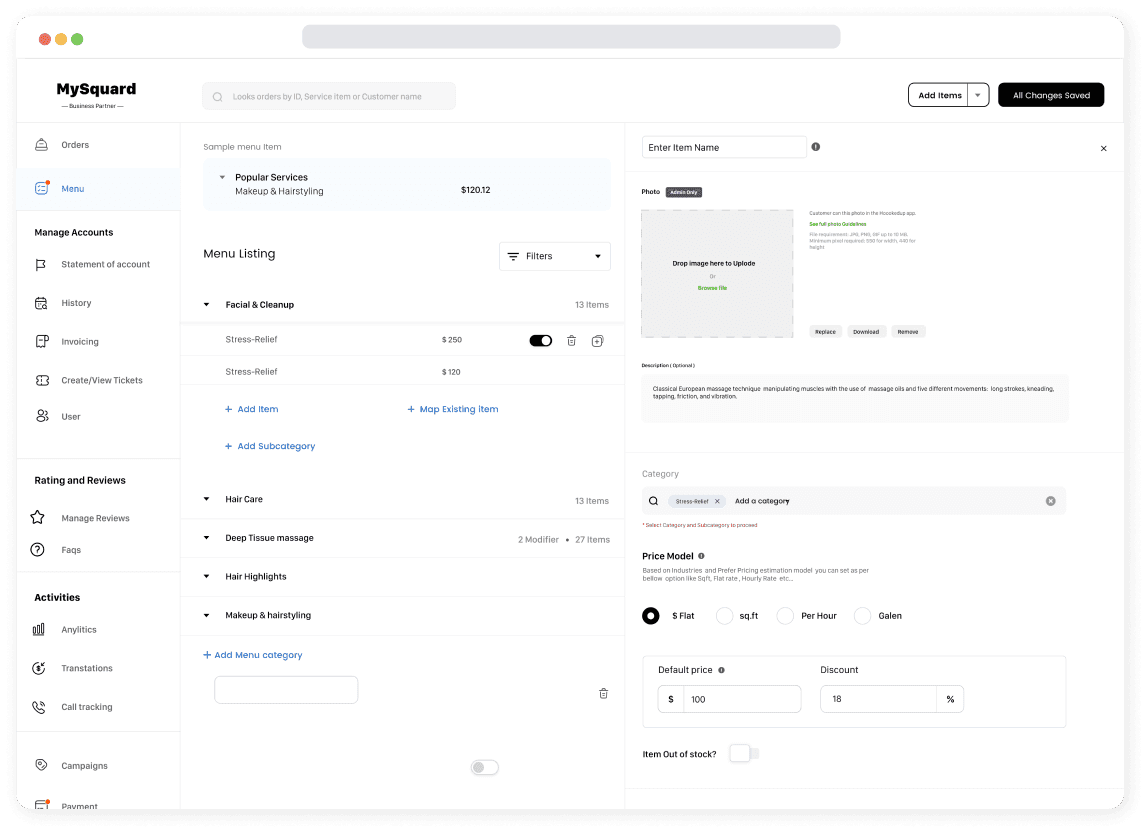
Task: Close the item editor panel
Action: (1103, 148)
